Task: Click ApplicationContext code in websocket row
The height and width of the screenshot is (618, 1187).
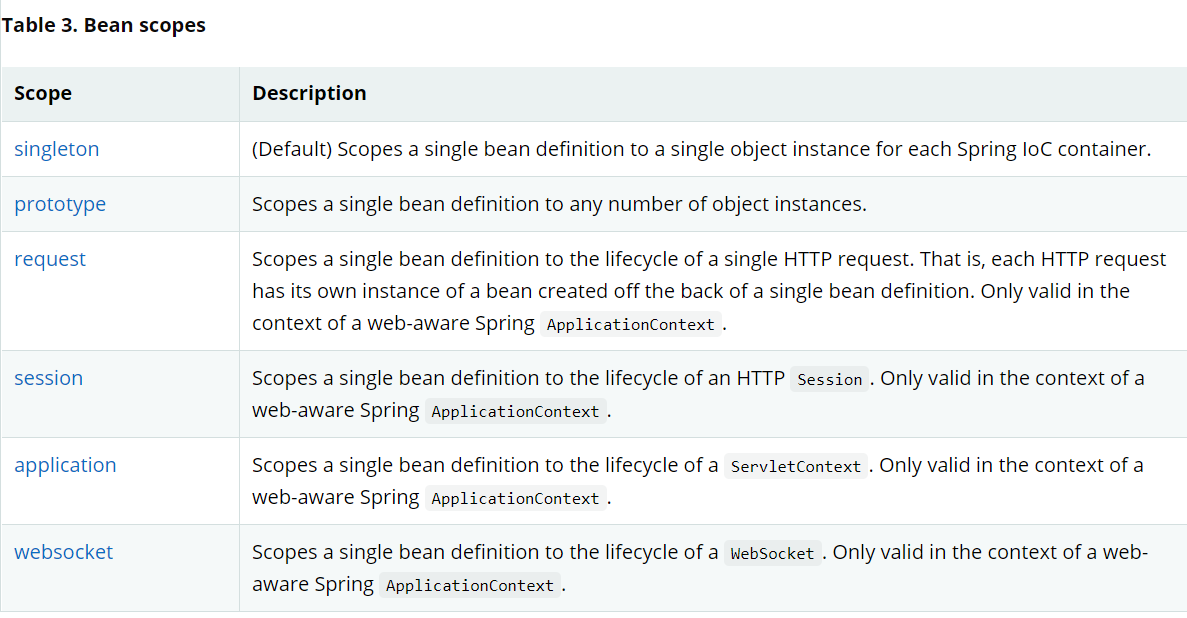Action: tap(470, 585)
